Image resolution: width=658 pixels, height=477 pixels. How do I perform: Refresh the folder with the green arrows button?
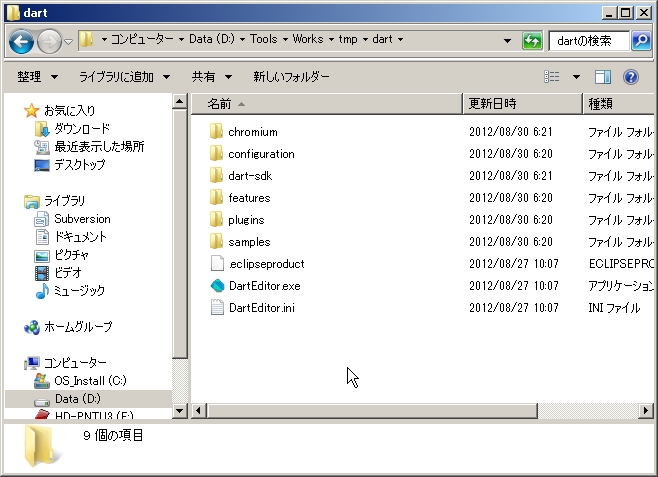pos(532,41)
